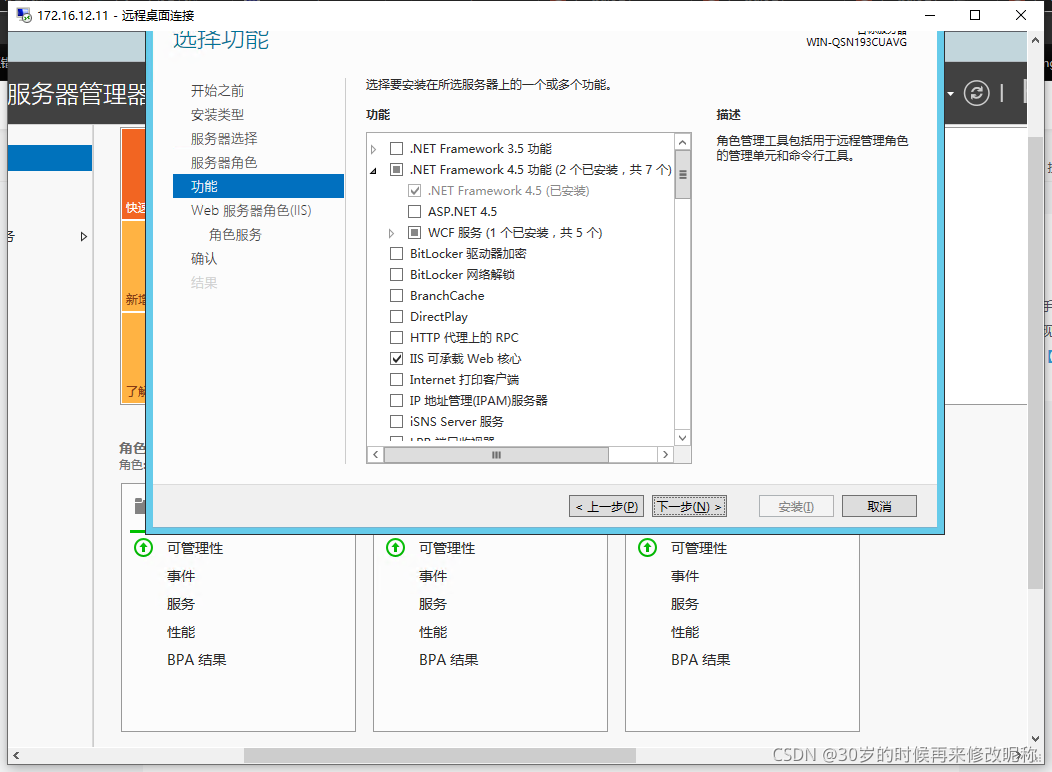Go to 服务器选择 wizard step
Screen dimensions: 1052x772
[x=223, y=139]
